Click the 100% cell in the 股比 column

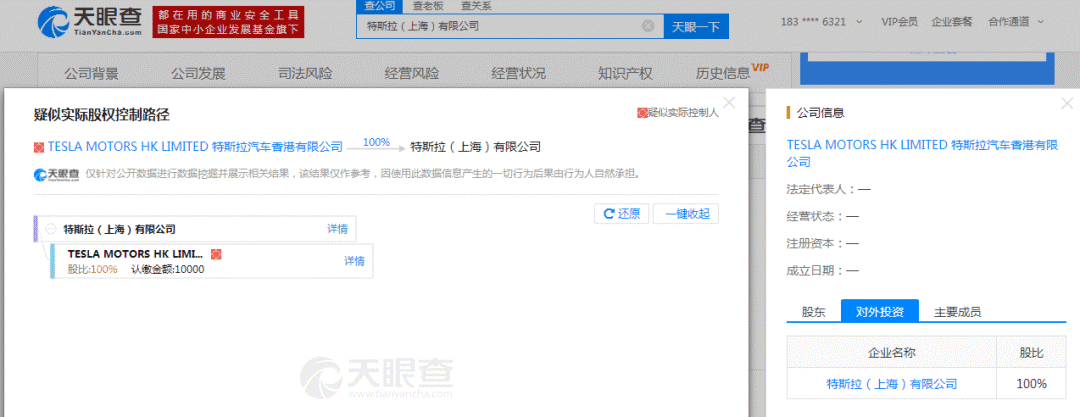click(1031, 384)
